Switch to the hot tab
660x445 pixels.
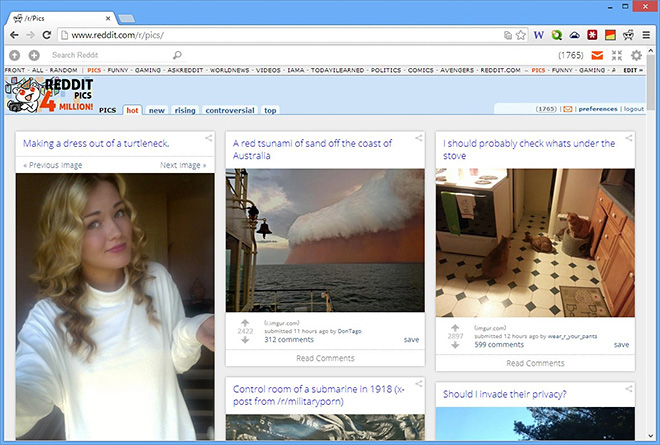(x=132, y=110)
